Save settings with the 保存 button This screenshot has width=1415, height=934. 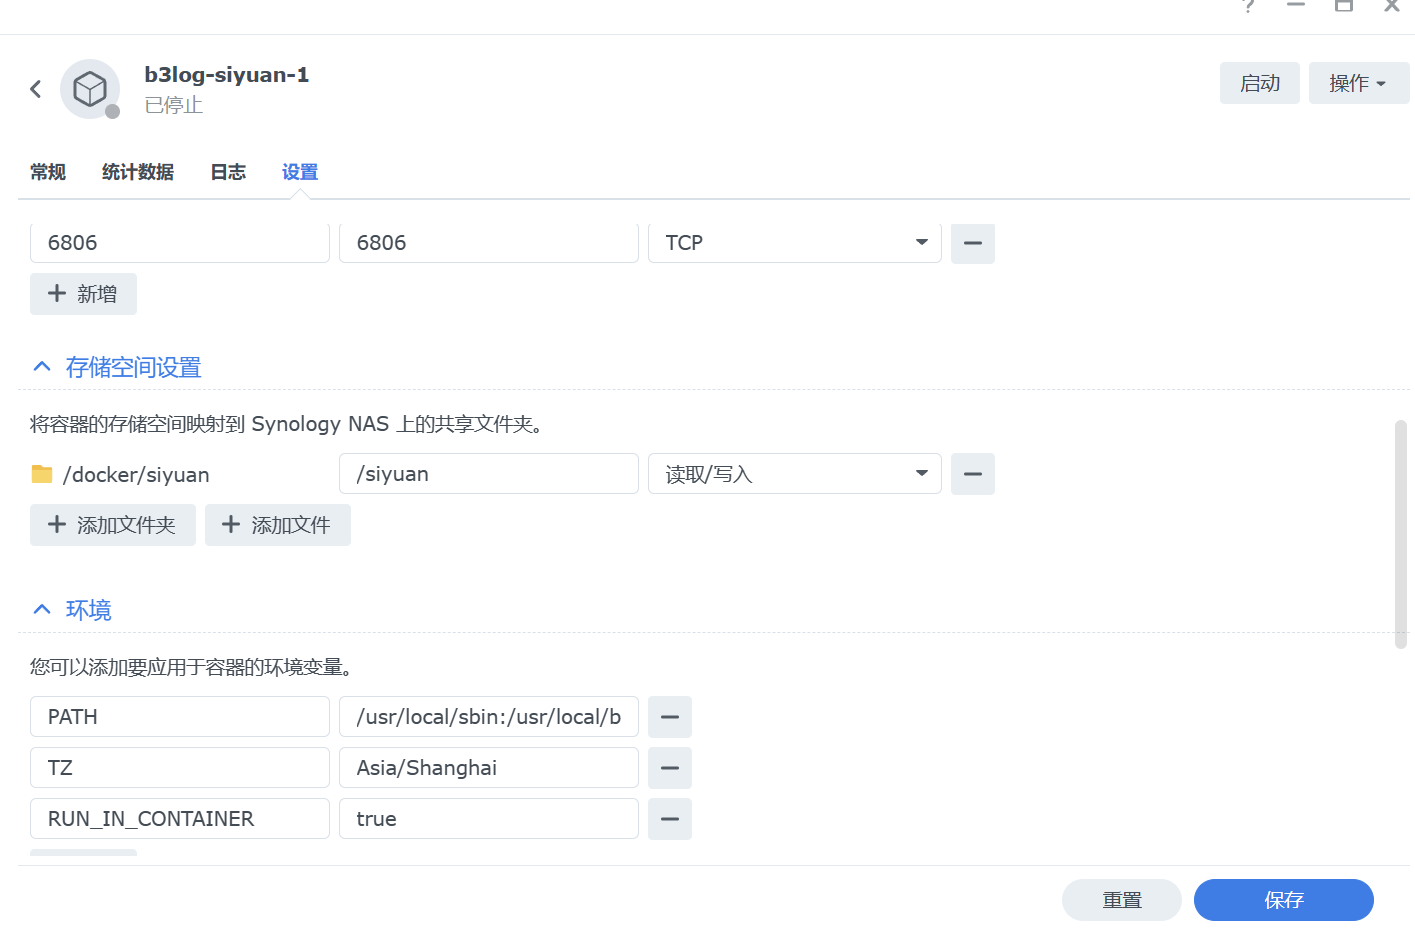tap(1284, 900)
